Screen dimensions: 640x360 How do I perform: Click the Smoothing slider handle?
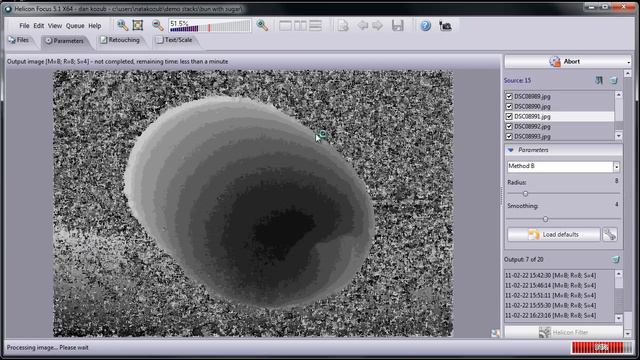pos(545,219)
